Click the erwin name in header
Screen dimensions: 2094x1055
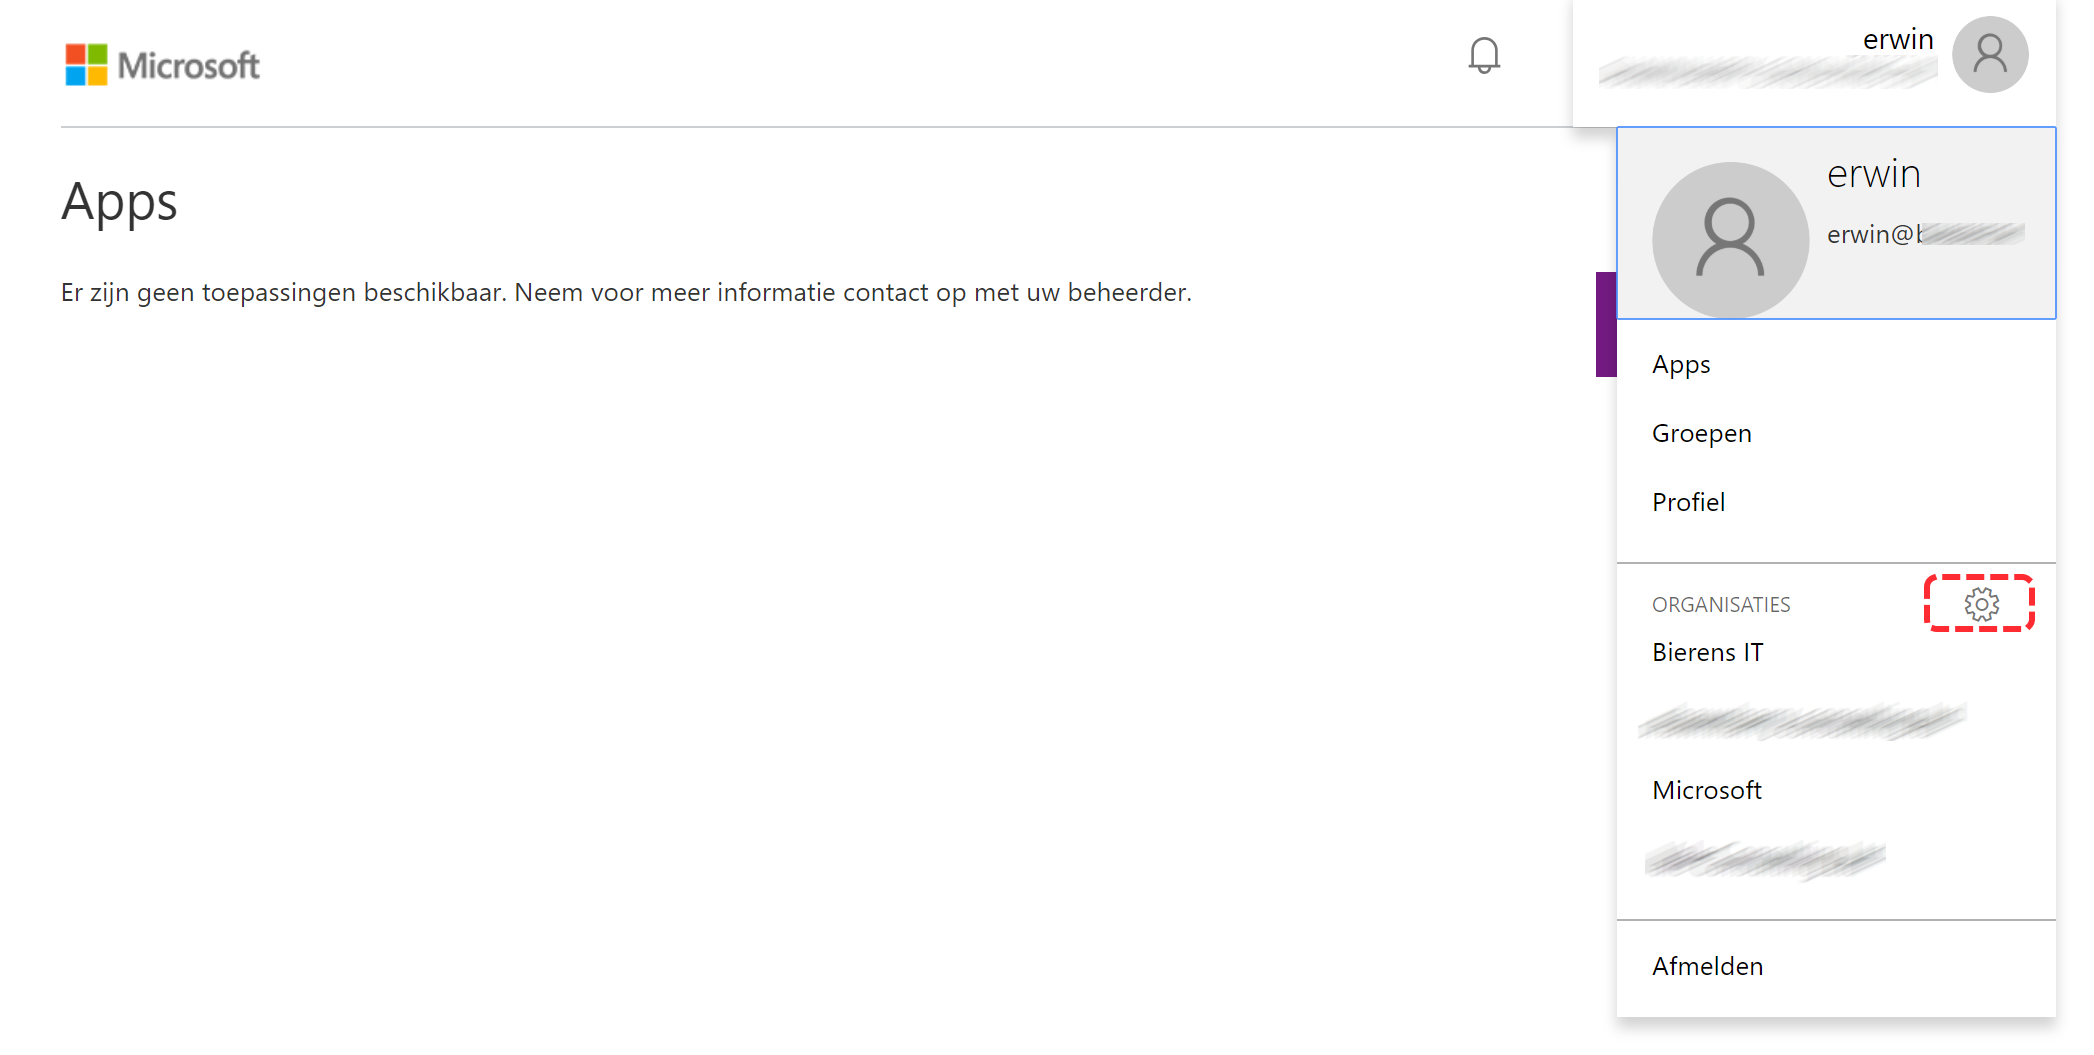pos(1898,39)
